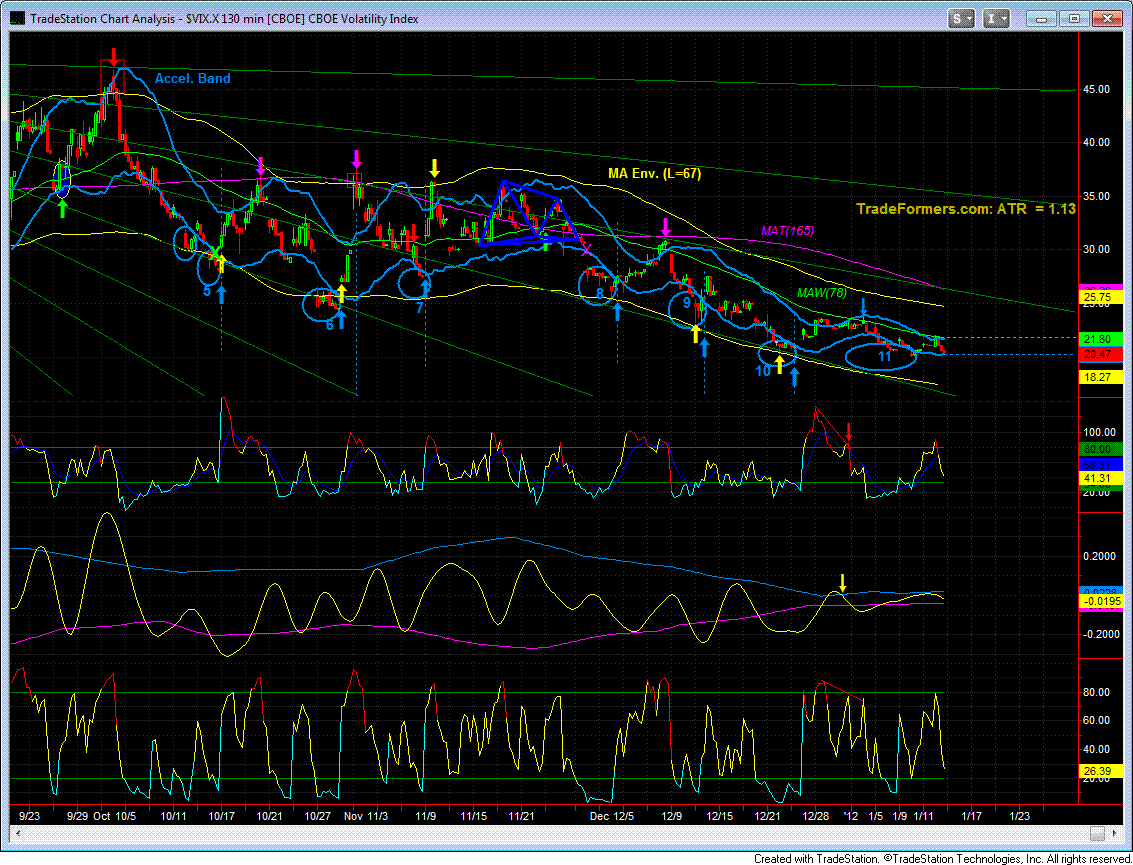This screenshot has width=1133, height=865.
Task: Click the 35.00 price axis label
Action: point(1098,196)
